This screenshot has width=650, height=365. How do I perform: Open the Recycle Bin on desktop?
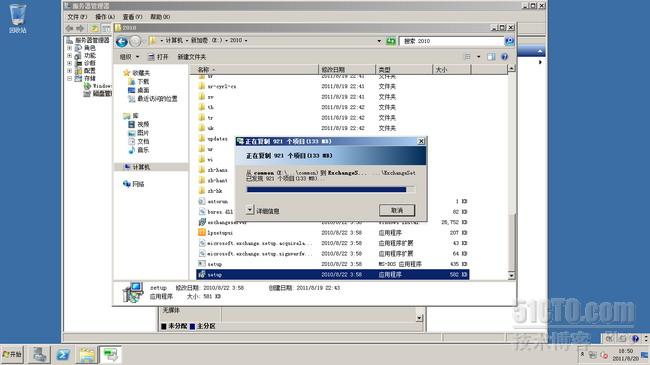point(17,18)
